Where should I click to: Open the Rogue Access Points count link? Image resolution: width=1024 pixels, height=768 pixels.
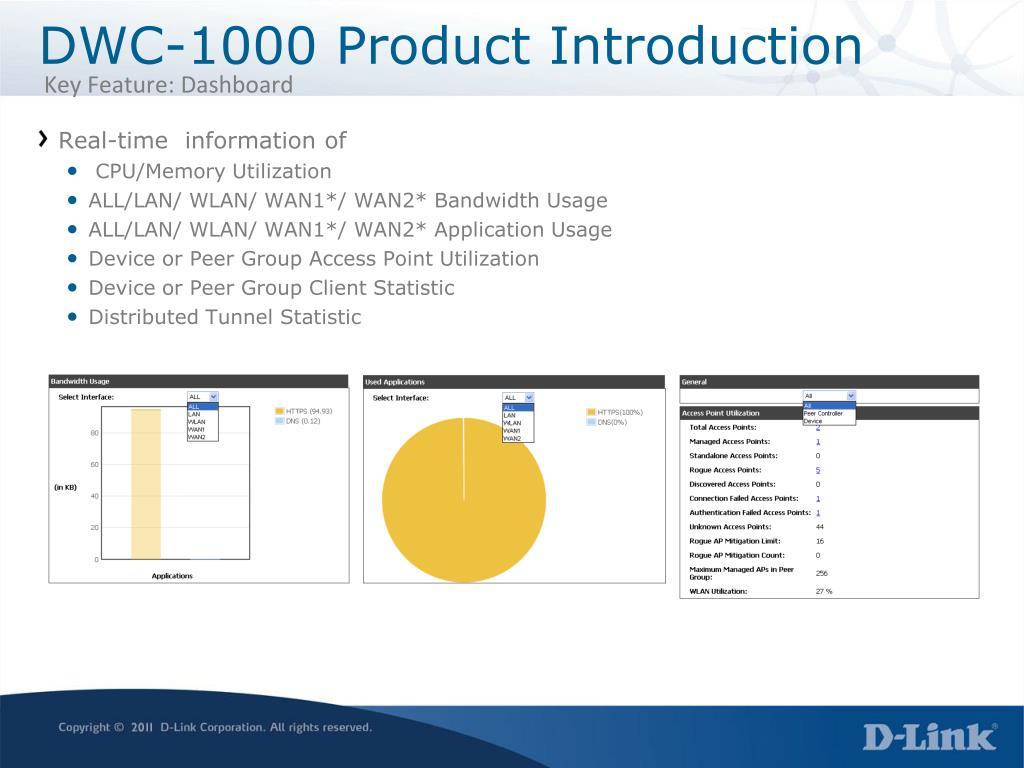818,470
